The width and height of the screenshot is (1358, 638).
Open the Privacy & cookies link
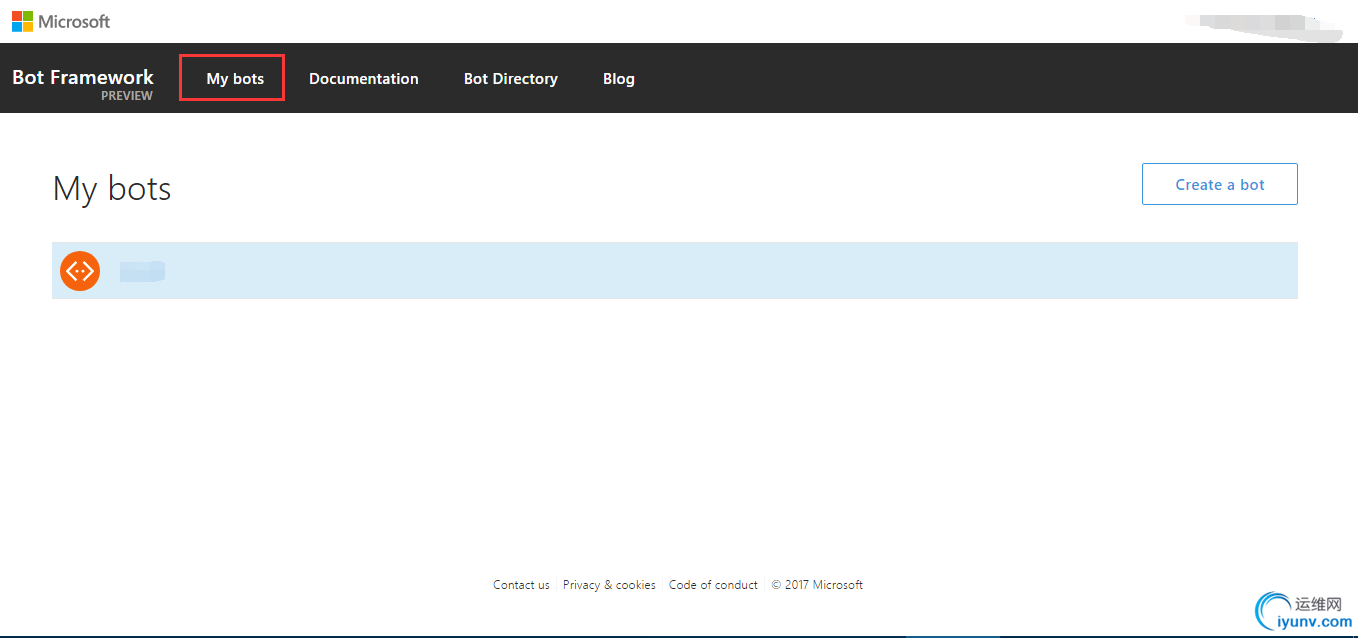point(609,585)
